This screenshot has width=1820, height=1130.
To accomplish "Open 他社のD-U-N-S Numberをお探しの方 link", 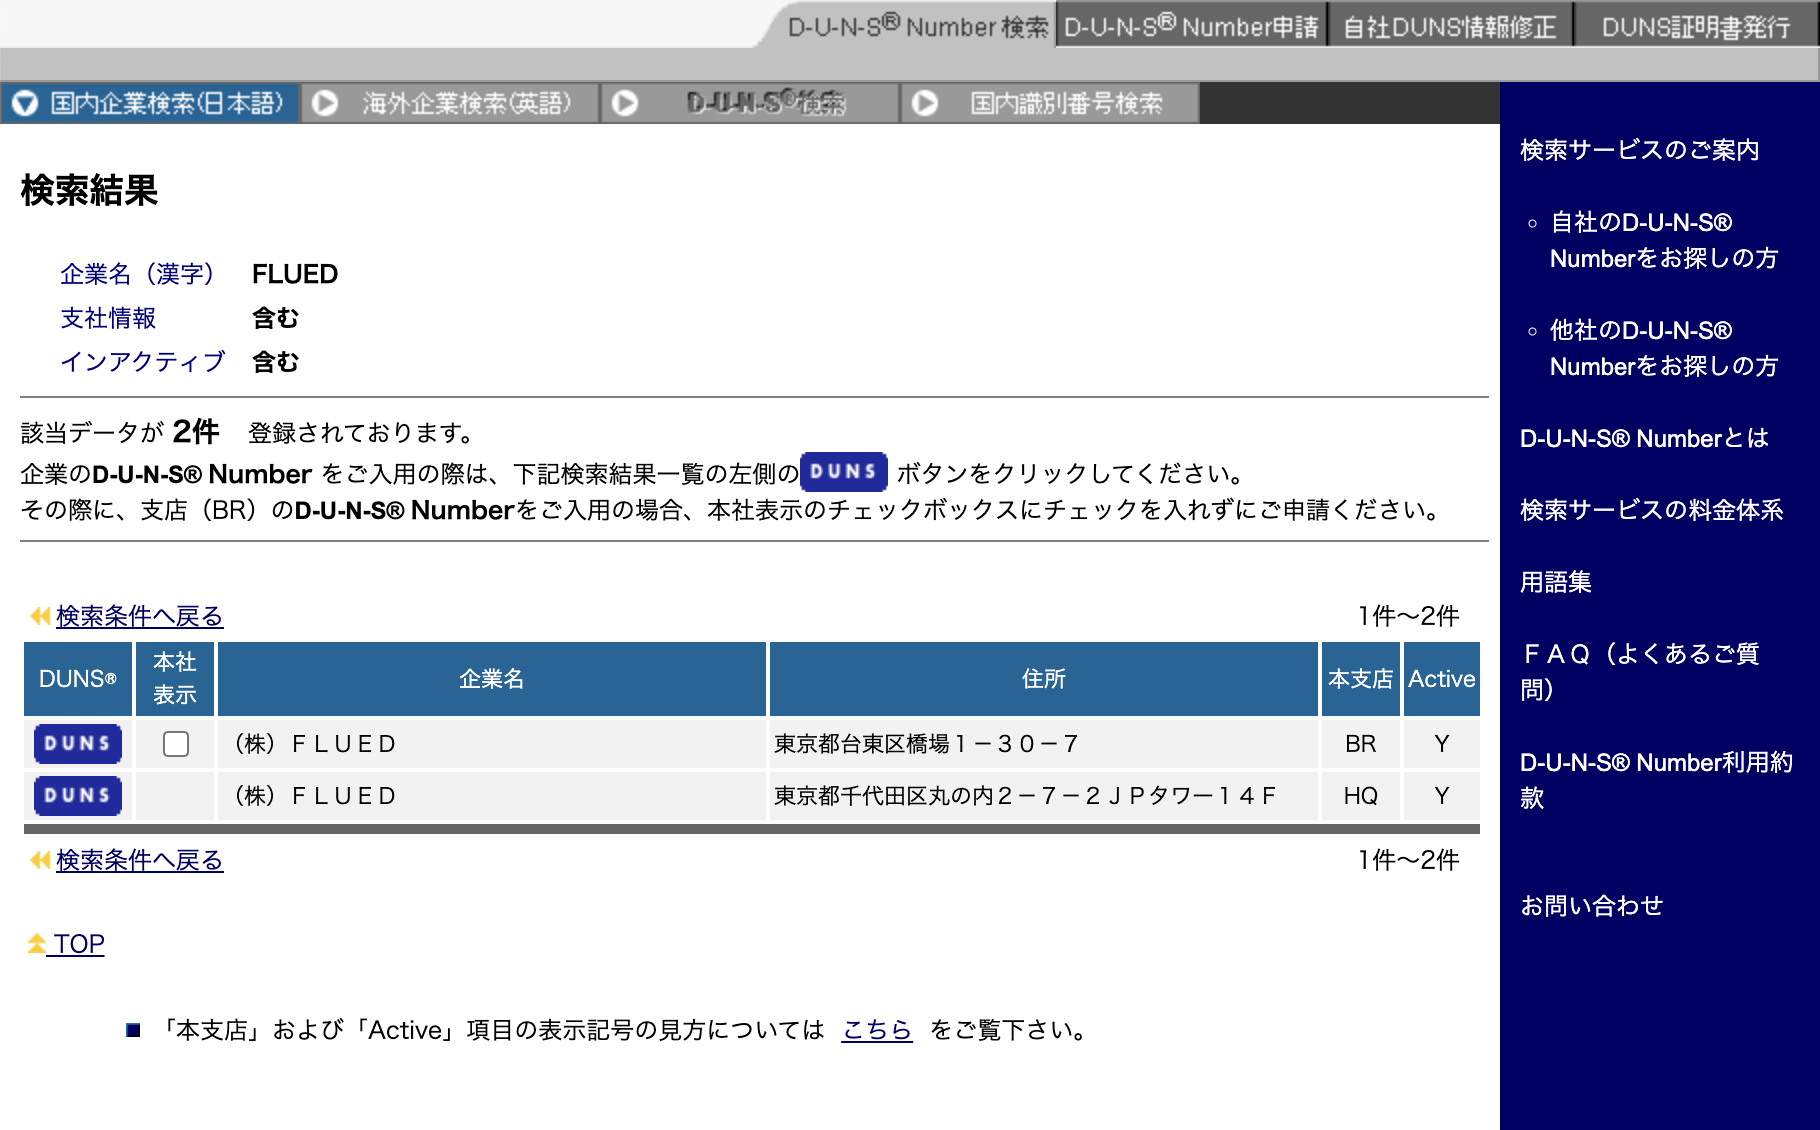I will [1663, 348].
